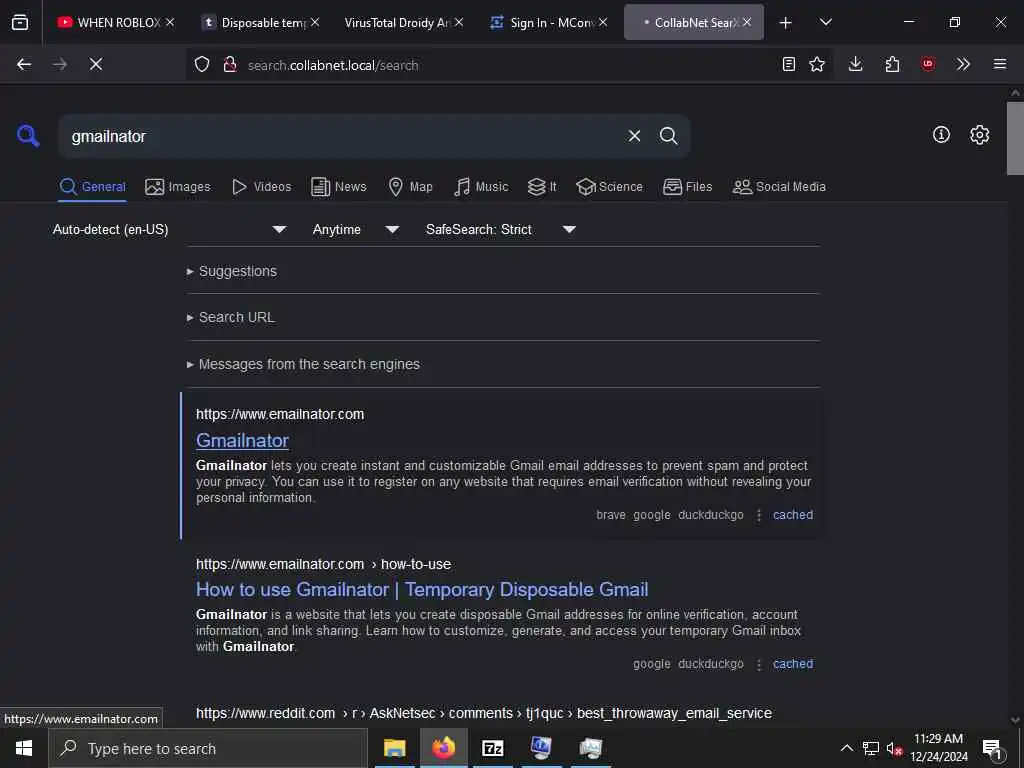This screenshot has width=1024, height=768.
Task: Switch to News category
Action: coord(339,187)
